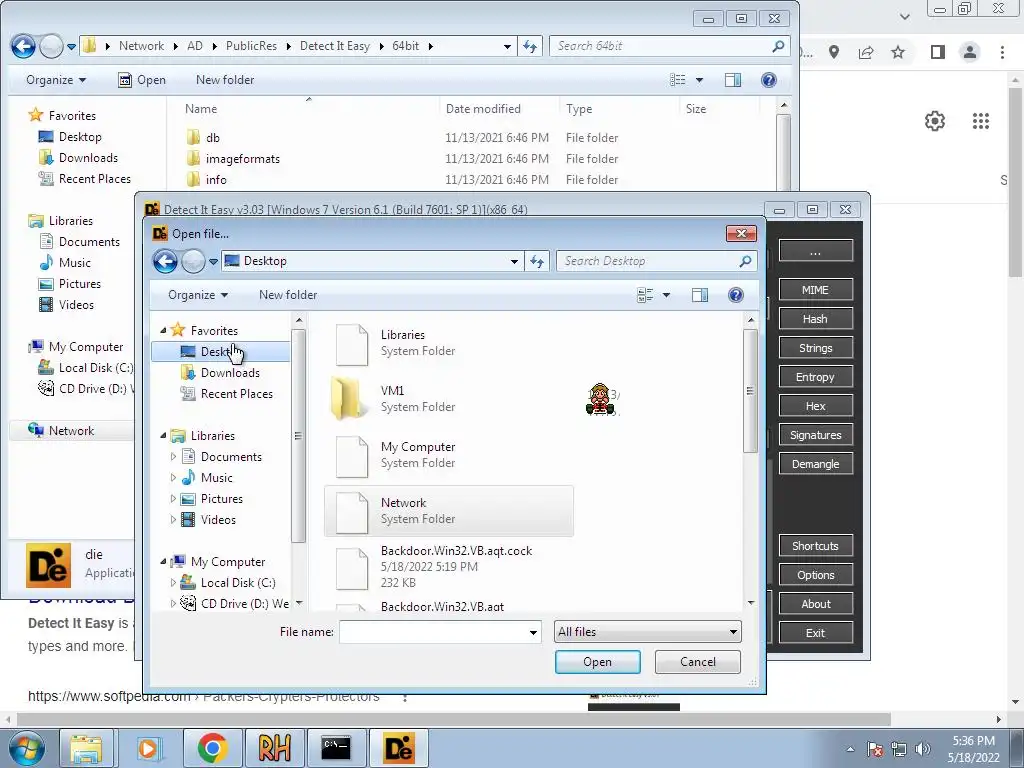Click Demangle button in Detect It Easy
The height and width of the screenshot is (768, 1024).
[x=816, y=464]
